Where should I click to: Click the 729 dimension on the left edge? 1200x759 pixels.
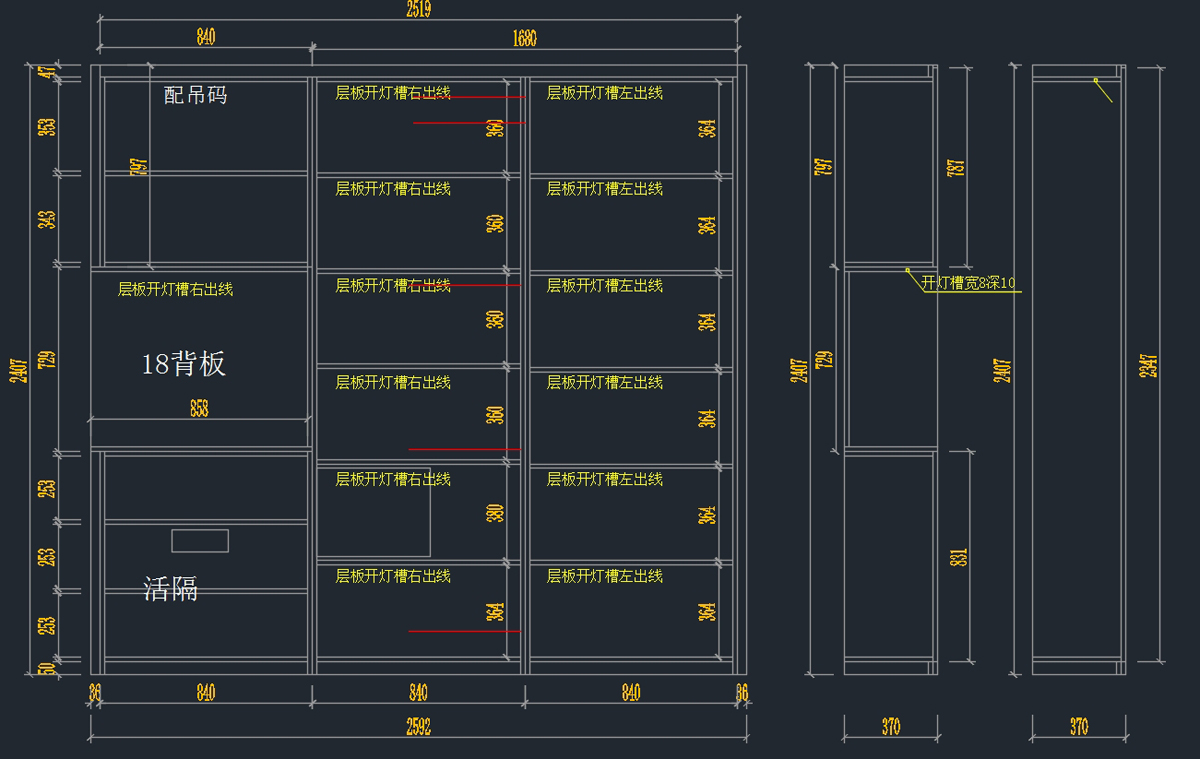(46, 359)
